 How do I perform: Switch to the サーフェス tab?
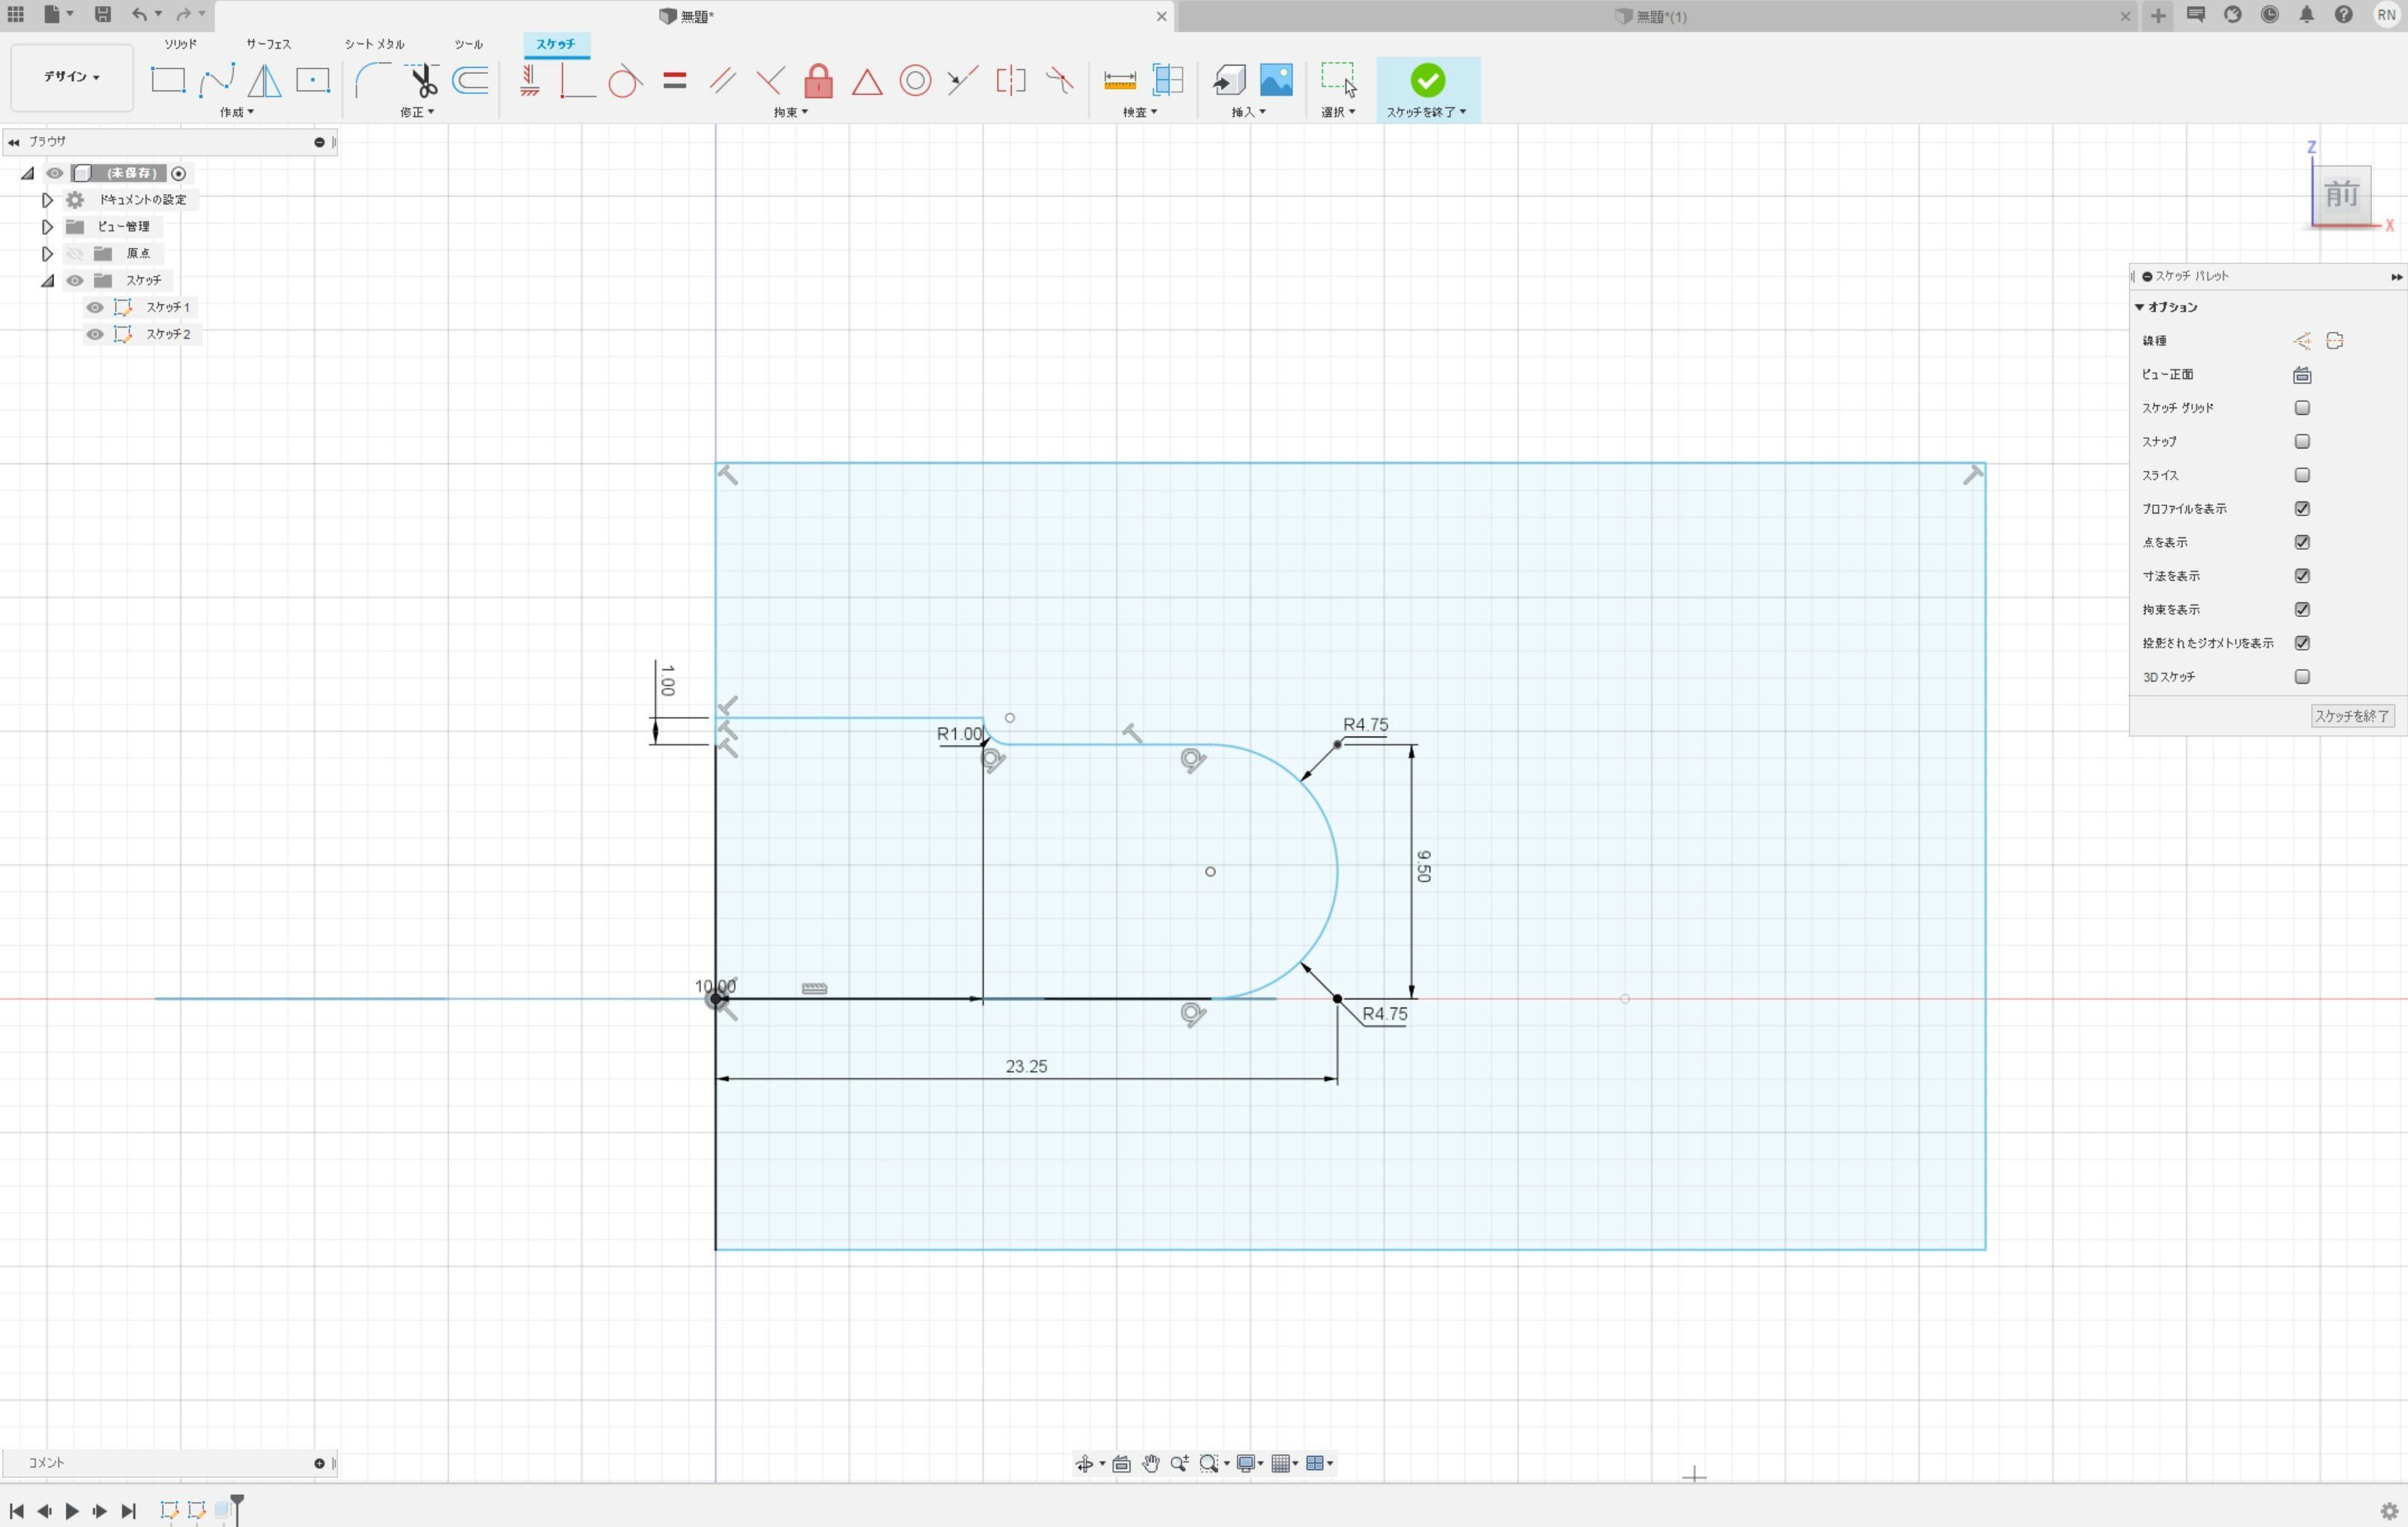(x=268, y=44)
